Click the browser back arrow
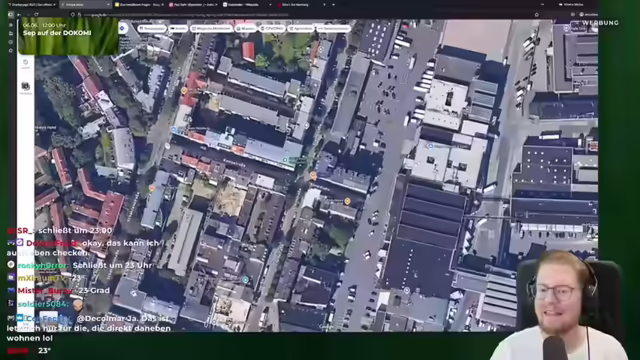 (19, 15)
